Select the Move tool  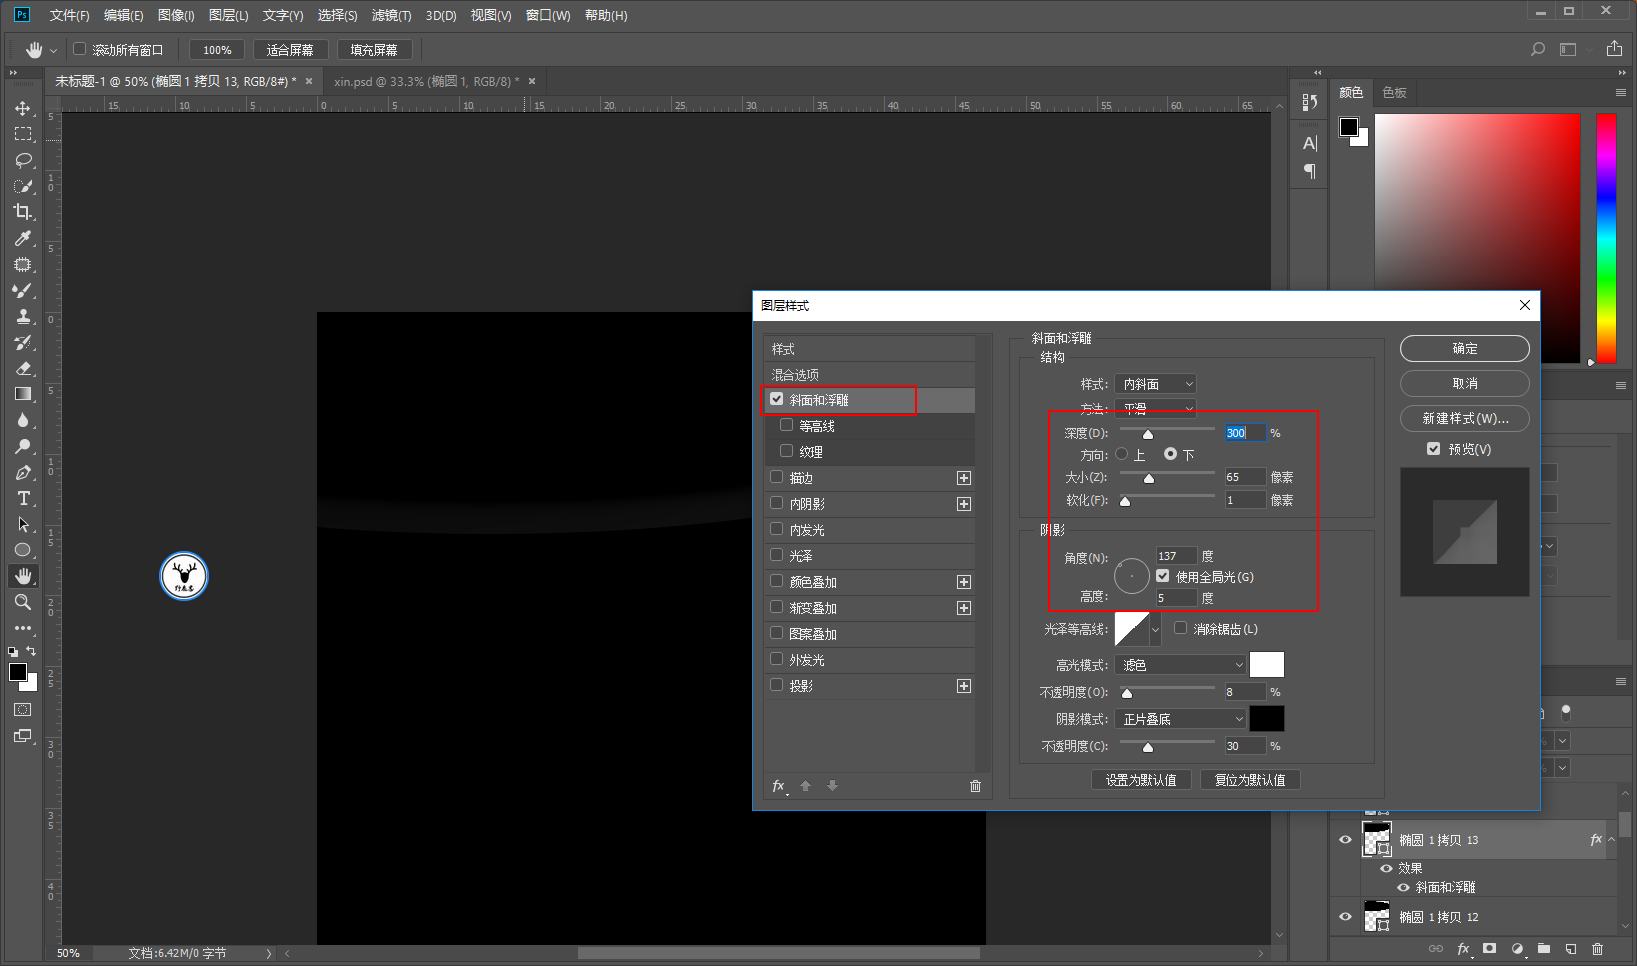click(x=23, y=108)
